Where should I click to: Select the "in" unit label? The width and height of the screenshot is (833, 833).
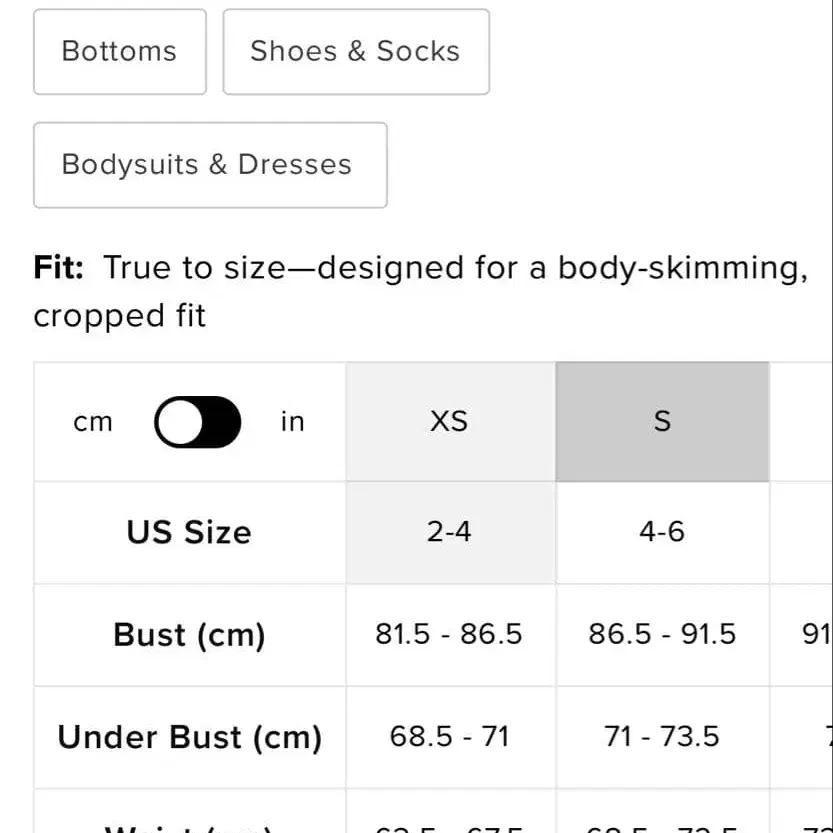pyautogui.click(x=292, y=422)
